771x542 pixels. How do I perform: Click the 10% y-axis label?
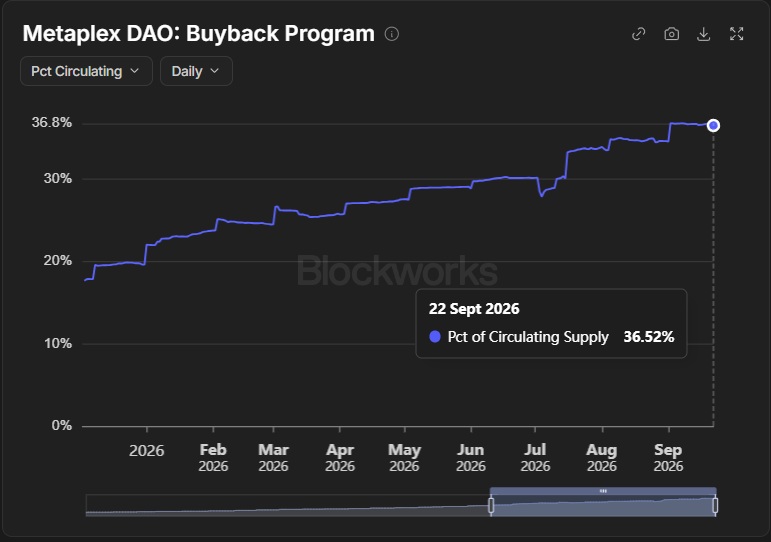click(x=58, y=343)
